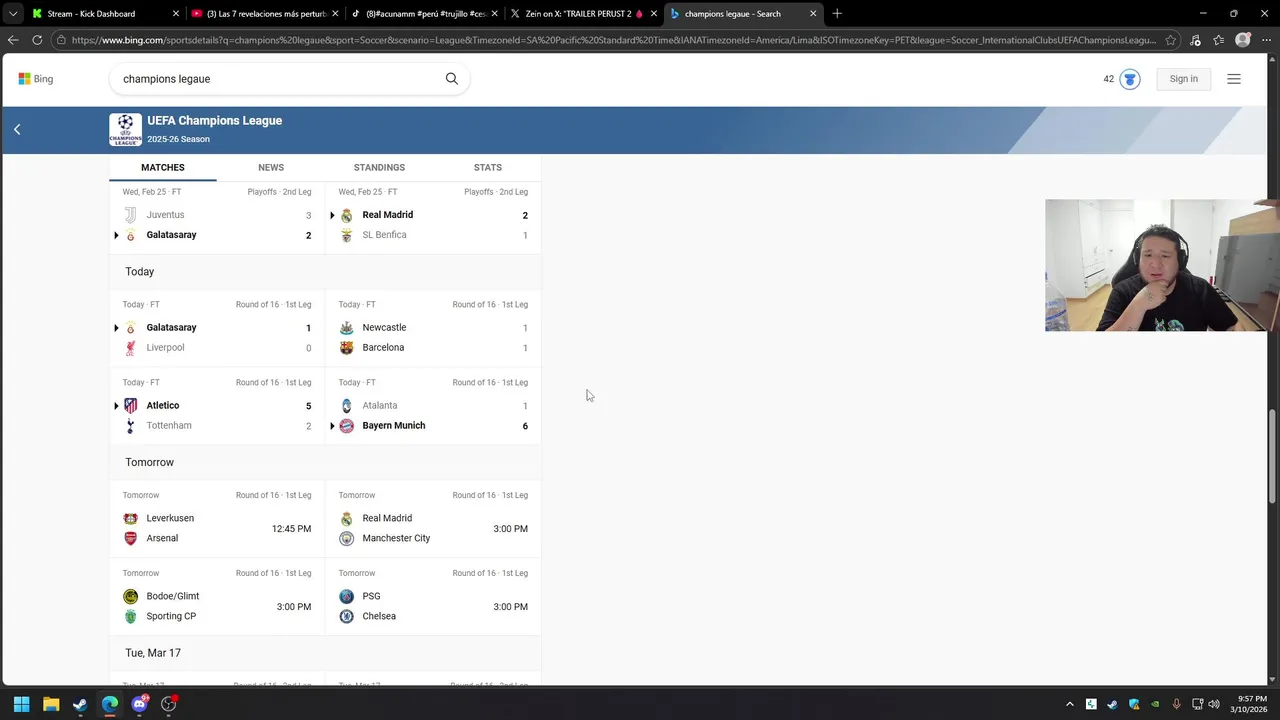Reload the page
The height and width of the screenshot is (720, 1280).
point(37,40)
